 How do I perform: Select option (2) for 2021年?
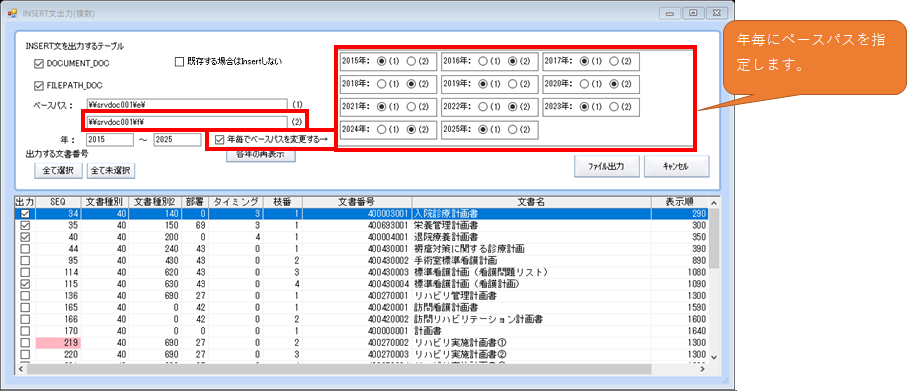(410, 107)
